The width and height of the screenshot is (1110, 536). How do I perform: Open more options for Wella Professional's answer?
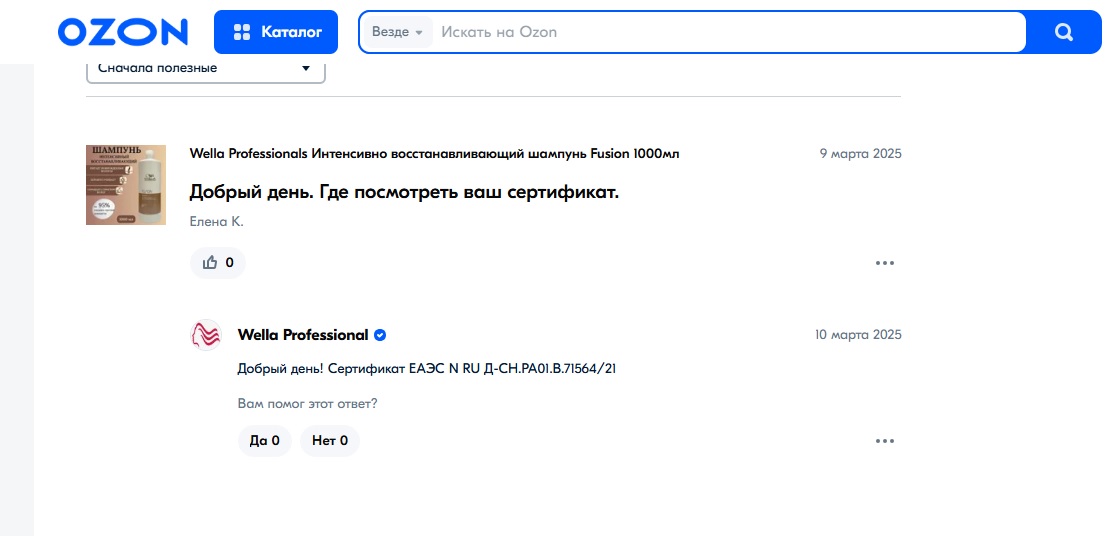885,440
